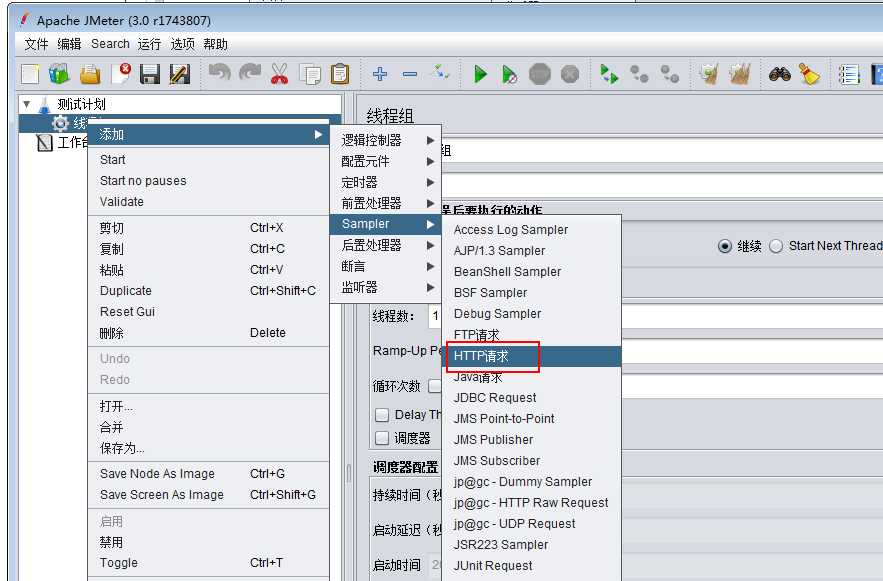The height and width of the screenshot is (581, 883).
Task: Click the Cut scissors icon
Action: [279, 74]
